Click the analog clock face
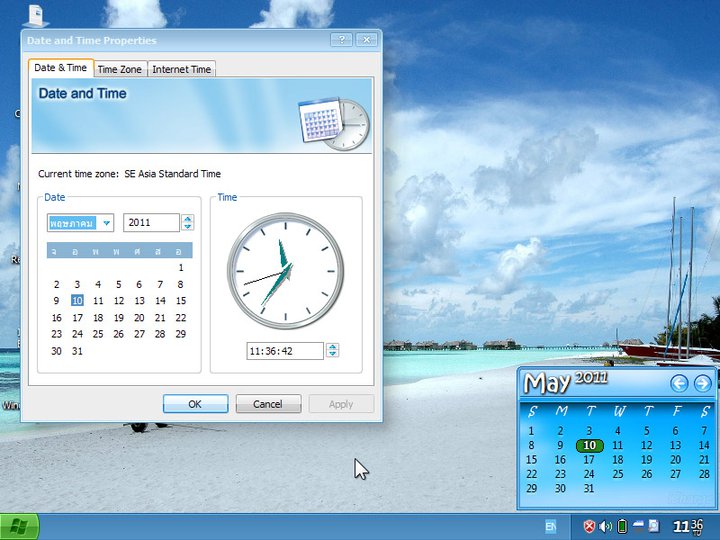 pos(286,271)
